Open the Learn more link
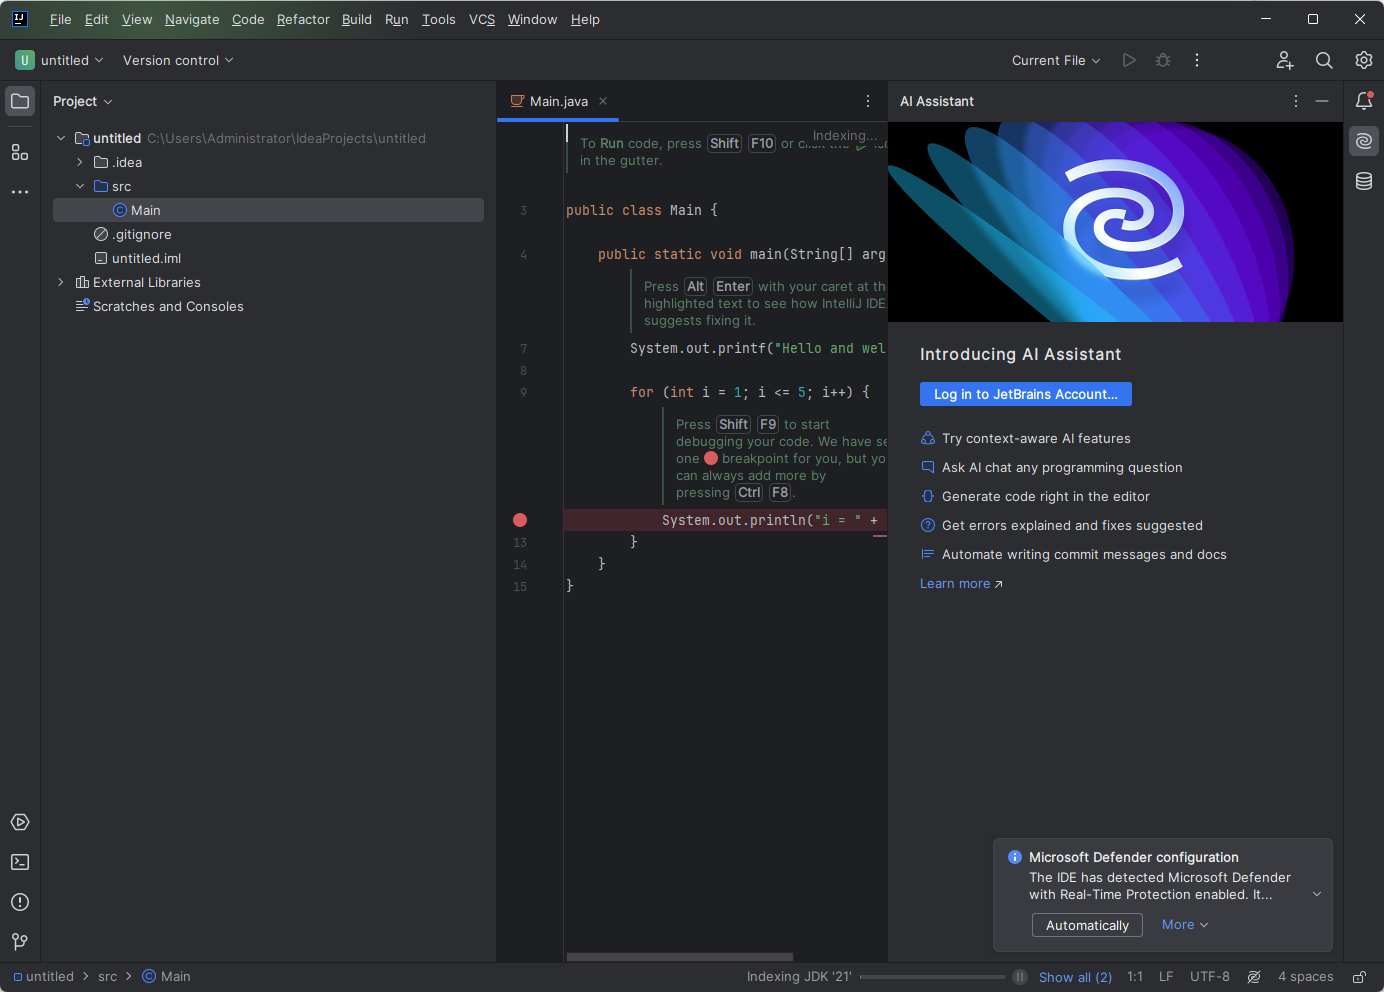Image resolution: width=1384 pixels, height=992 pixels. pos(961,584)
